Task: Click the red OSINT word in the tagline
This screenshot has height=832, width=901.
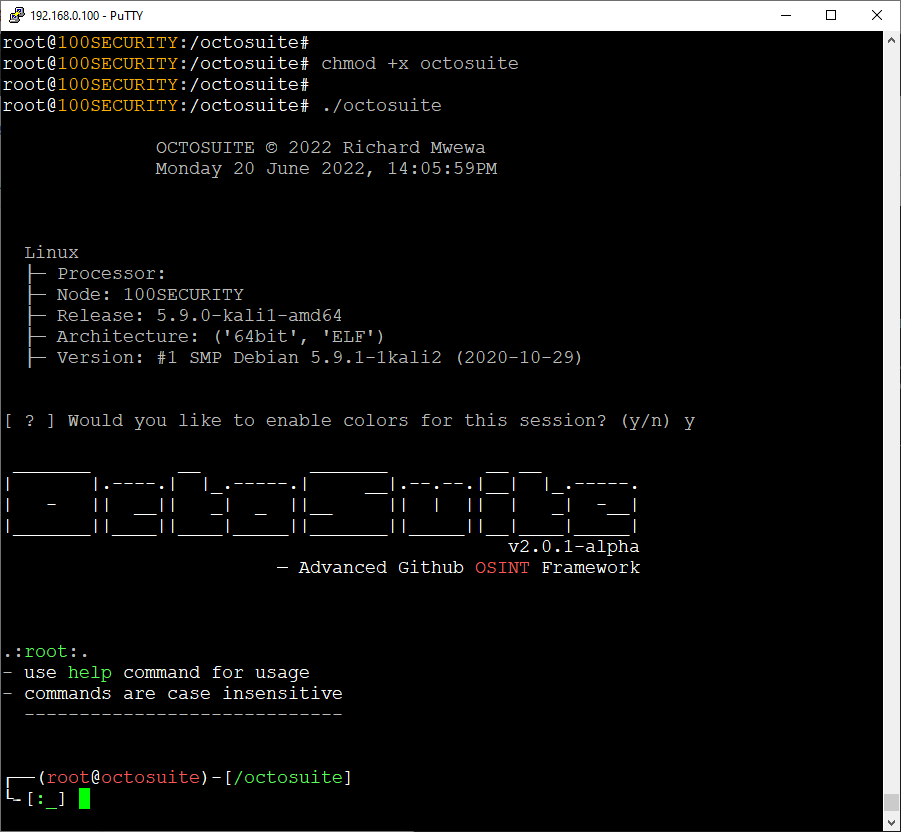Action: (502, 568)
